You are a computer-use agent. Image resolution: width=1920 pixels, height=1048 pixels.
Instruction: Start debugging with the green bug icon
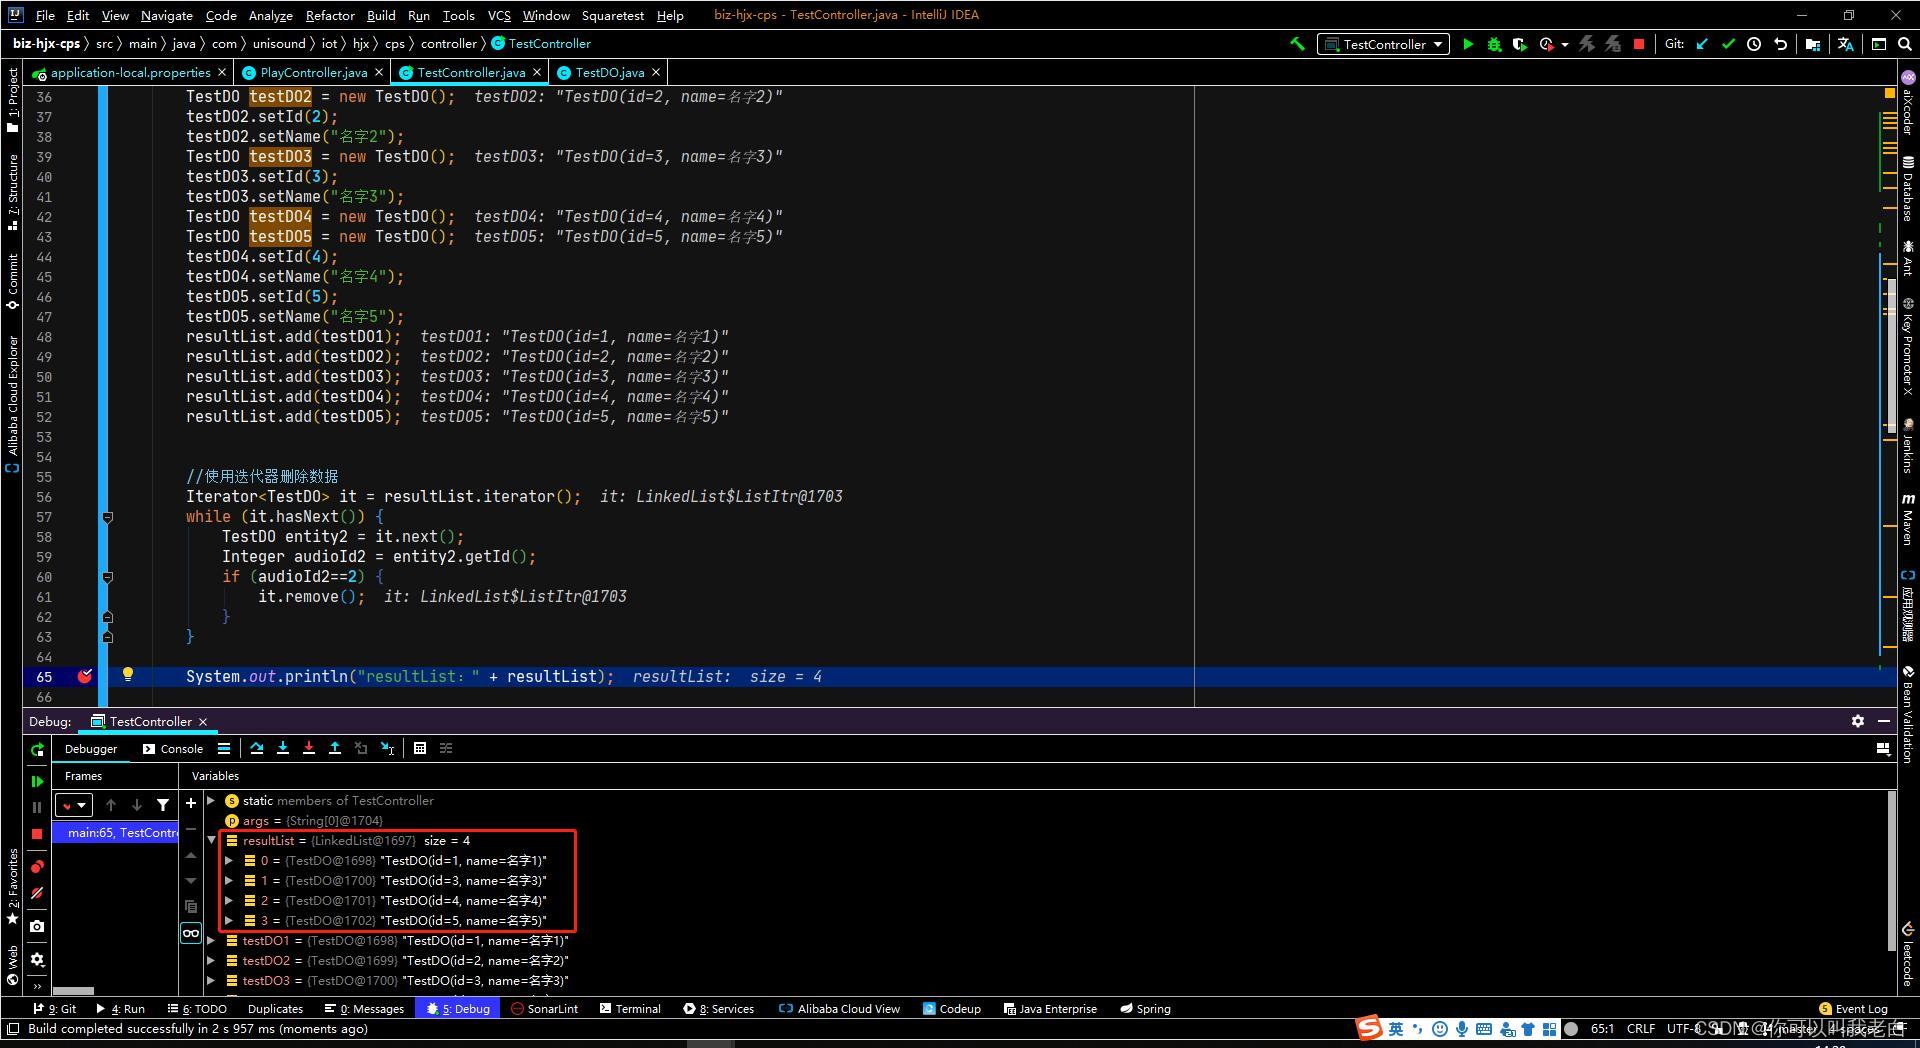tap(1494, 44)
